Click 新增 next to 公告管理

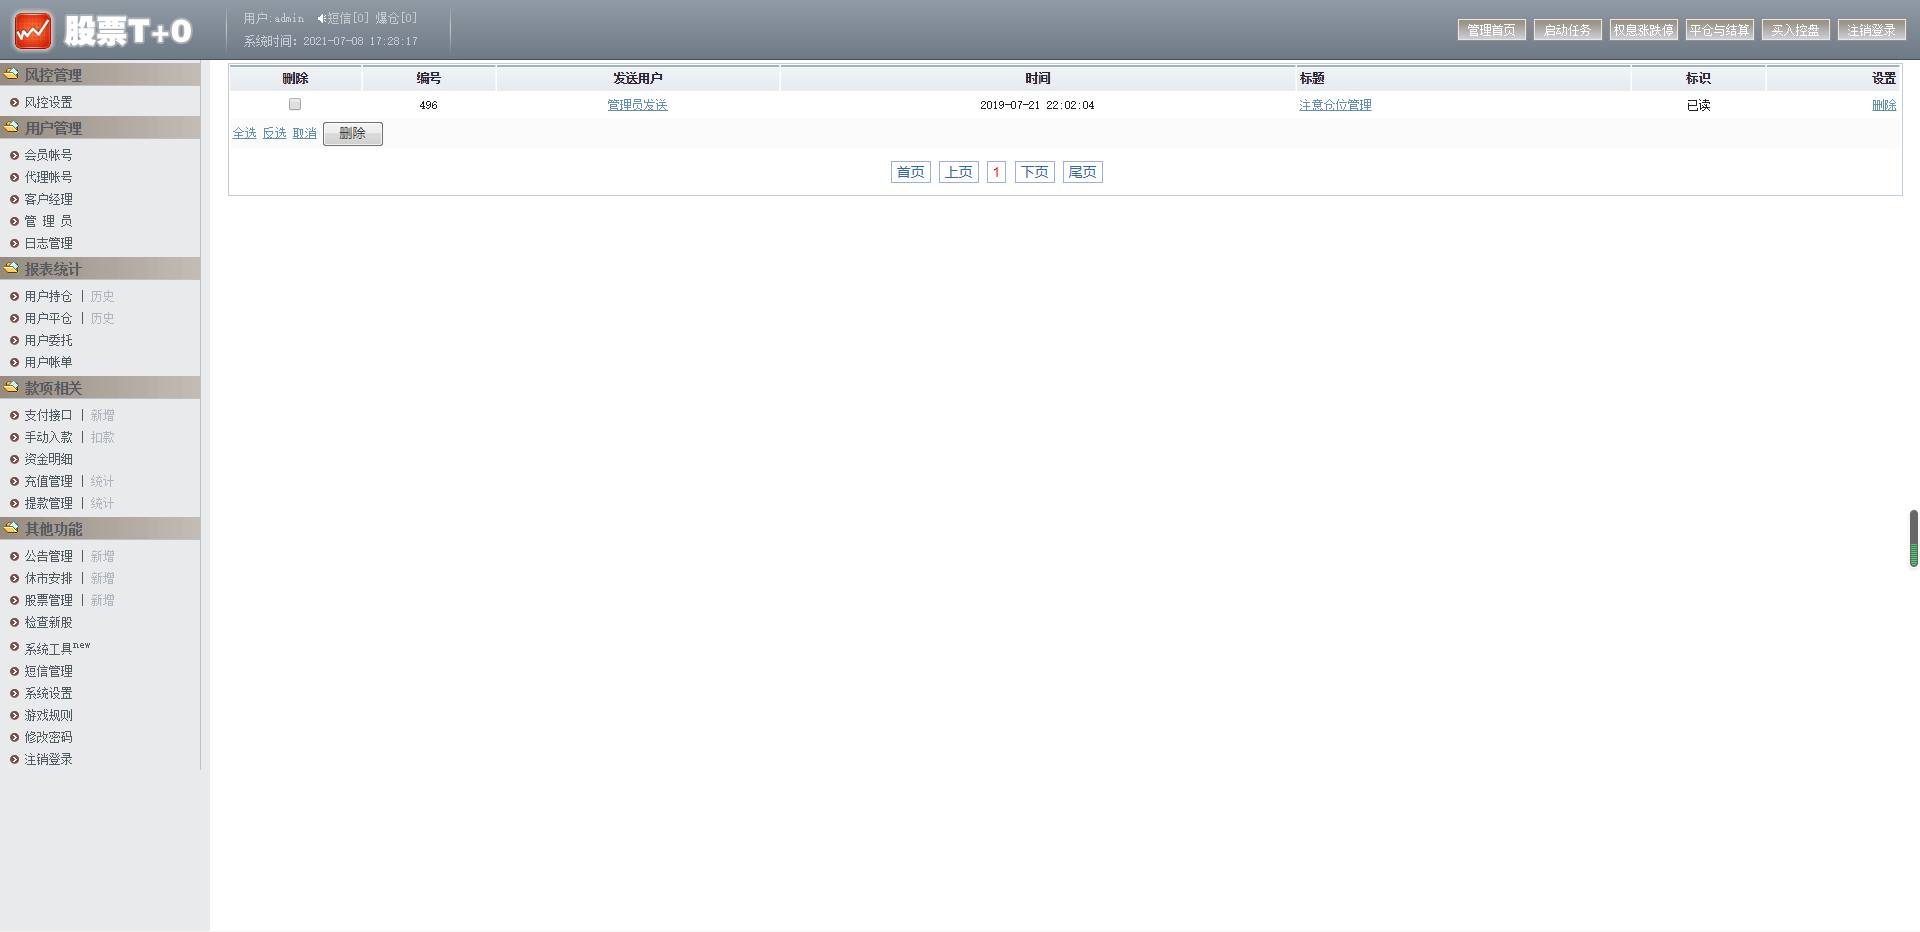point(102,556)
